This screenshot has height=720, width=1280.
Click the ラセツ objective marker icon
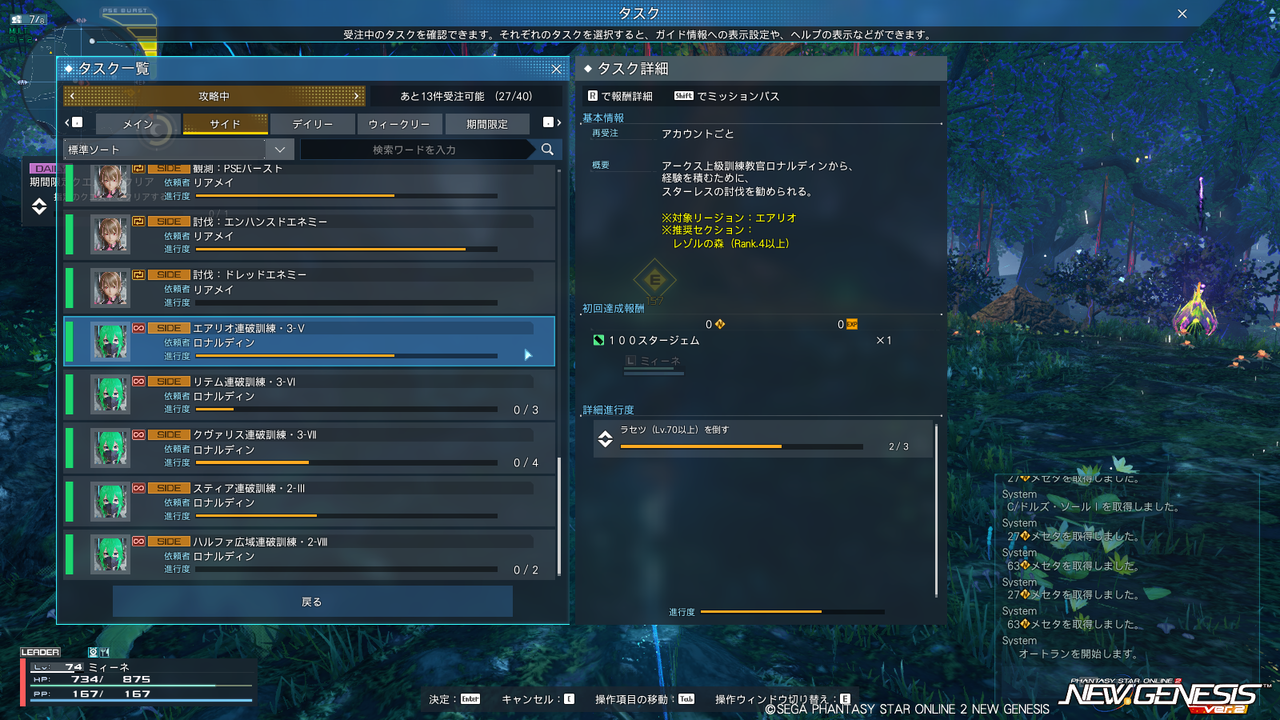(605, 439)
